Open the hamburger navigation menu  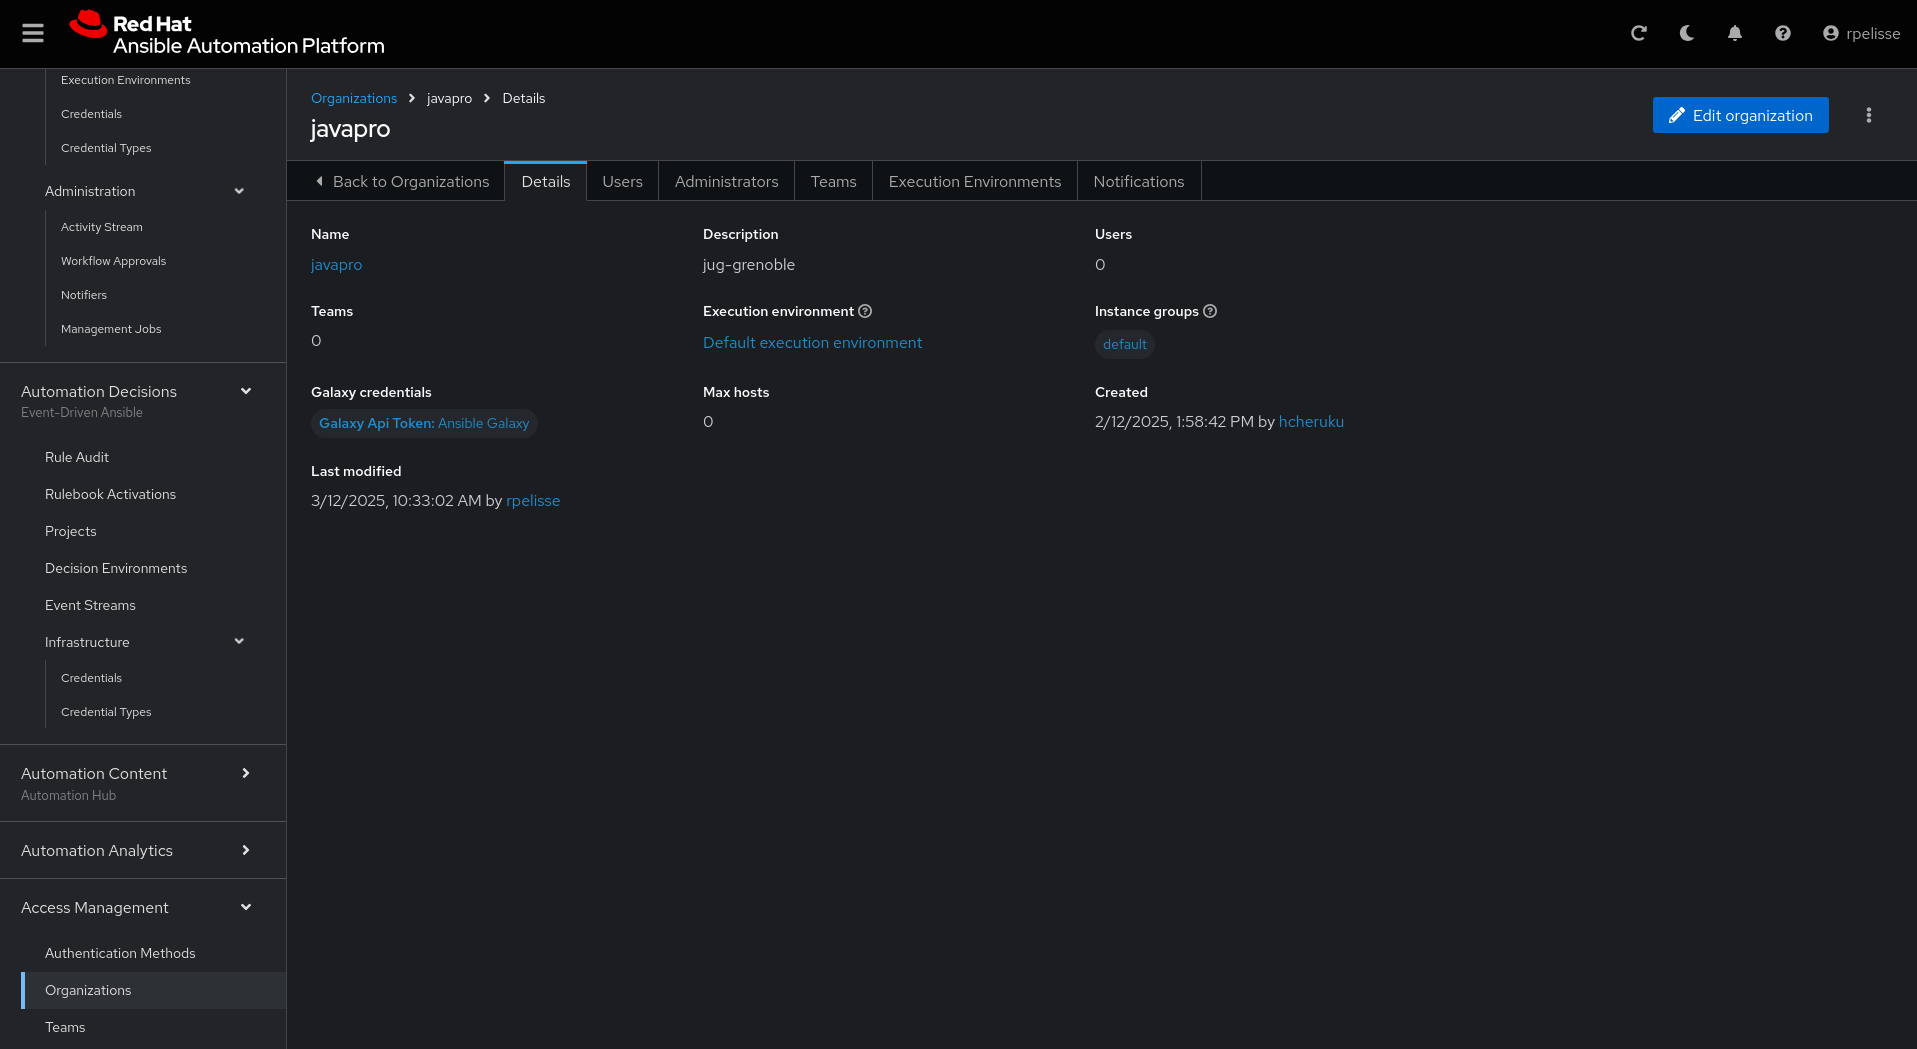click(x=33, y=33)
